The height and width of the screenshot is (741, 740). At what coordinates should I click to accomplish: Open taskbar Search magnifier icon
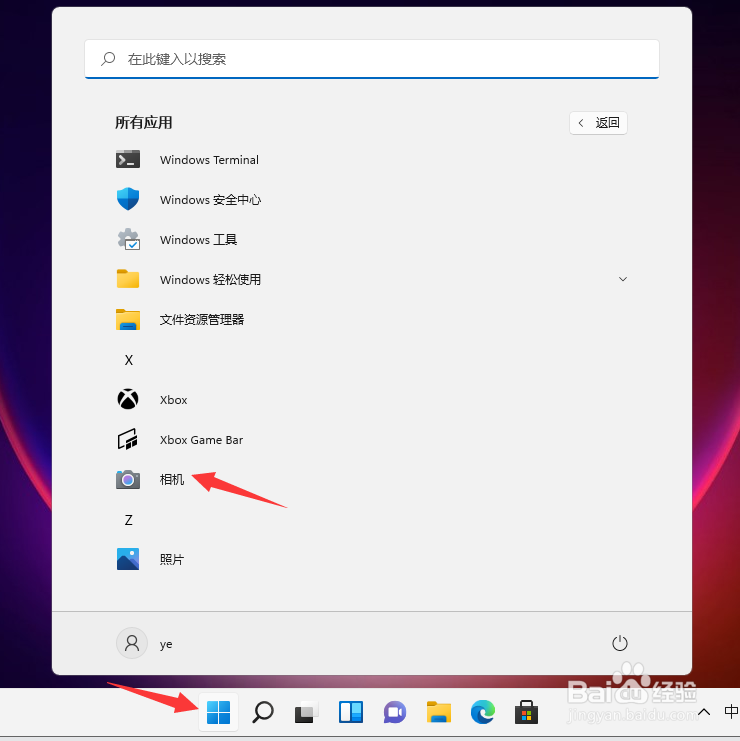263,712
